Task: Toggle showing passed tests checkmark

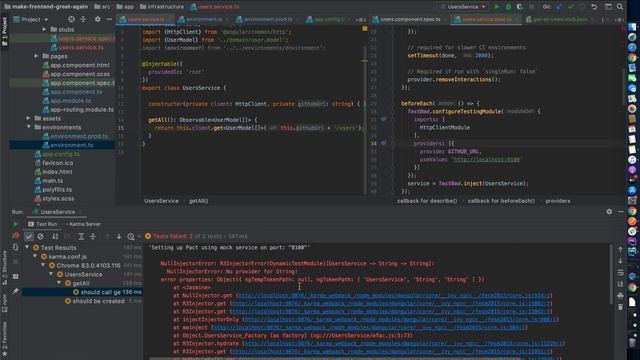Action: click(x=29, y=236)
